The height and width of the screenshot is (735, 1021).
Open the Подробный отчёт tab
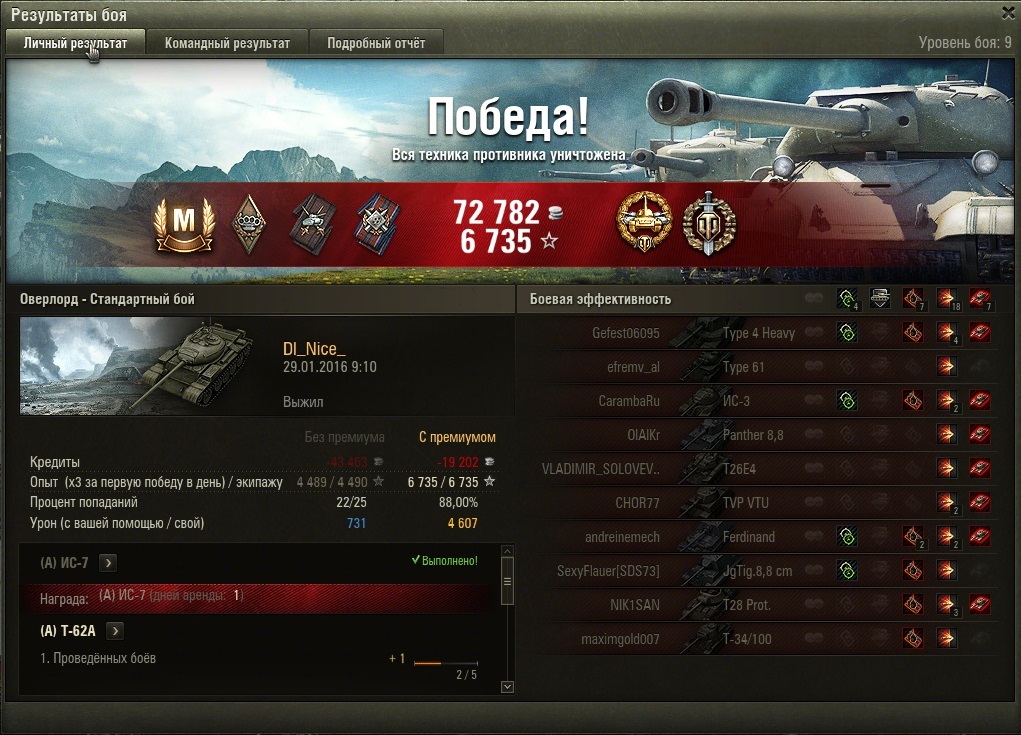(376, 43)
